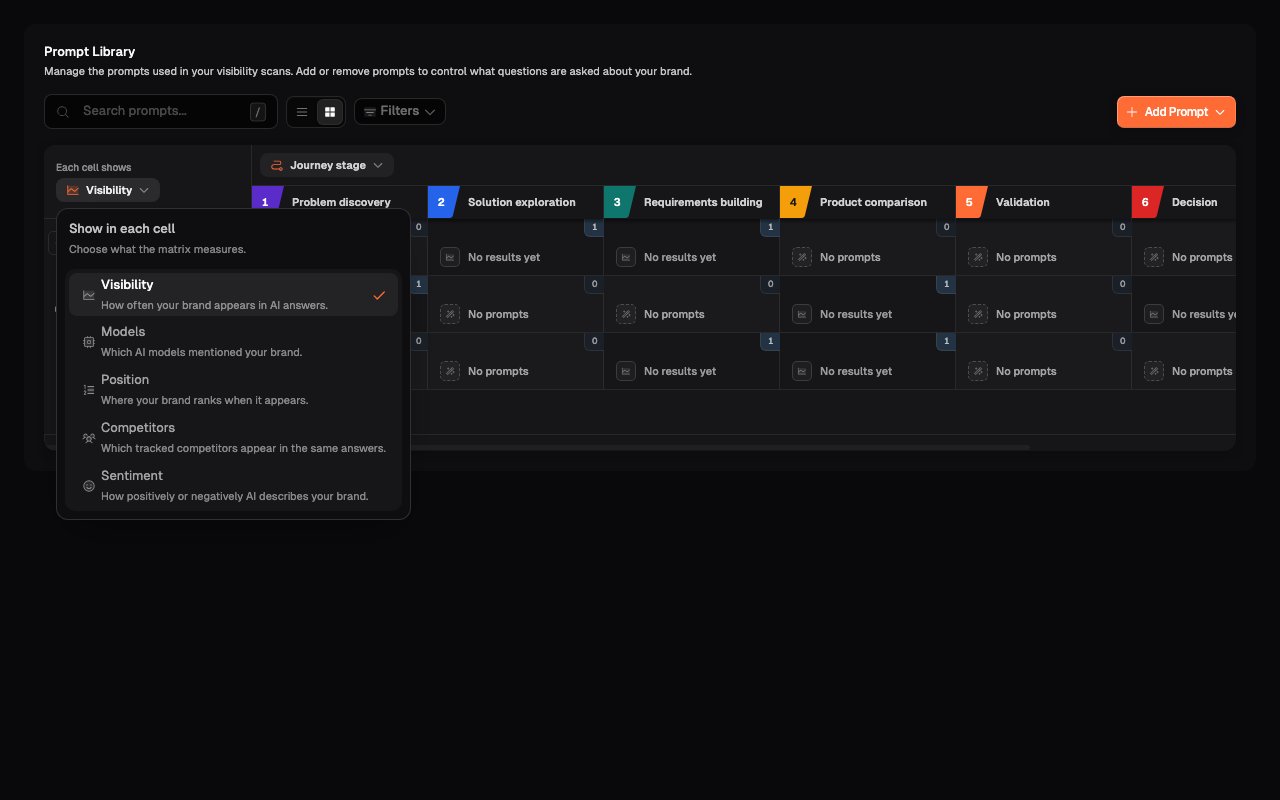Click wand icon in last-row Solution exploration cell
This screenshot has height=800, width=1280.
point(450,371)
